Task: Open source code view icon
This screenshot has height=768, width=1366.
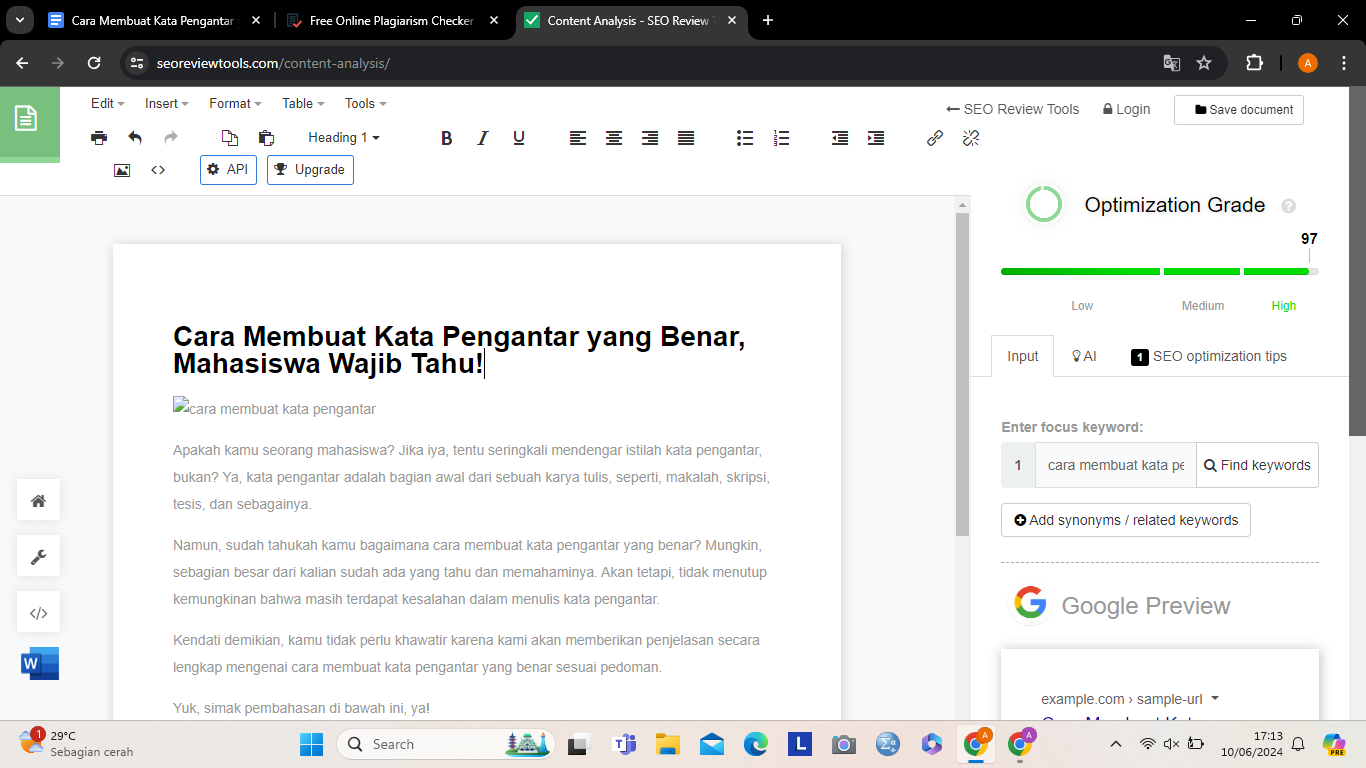Action: click(158, 170)
